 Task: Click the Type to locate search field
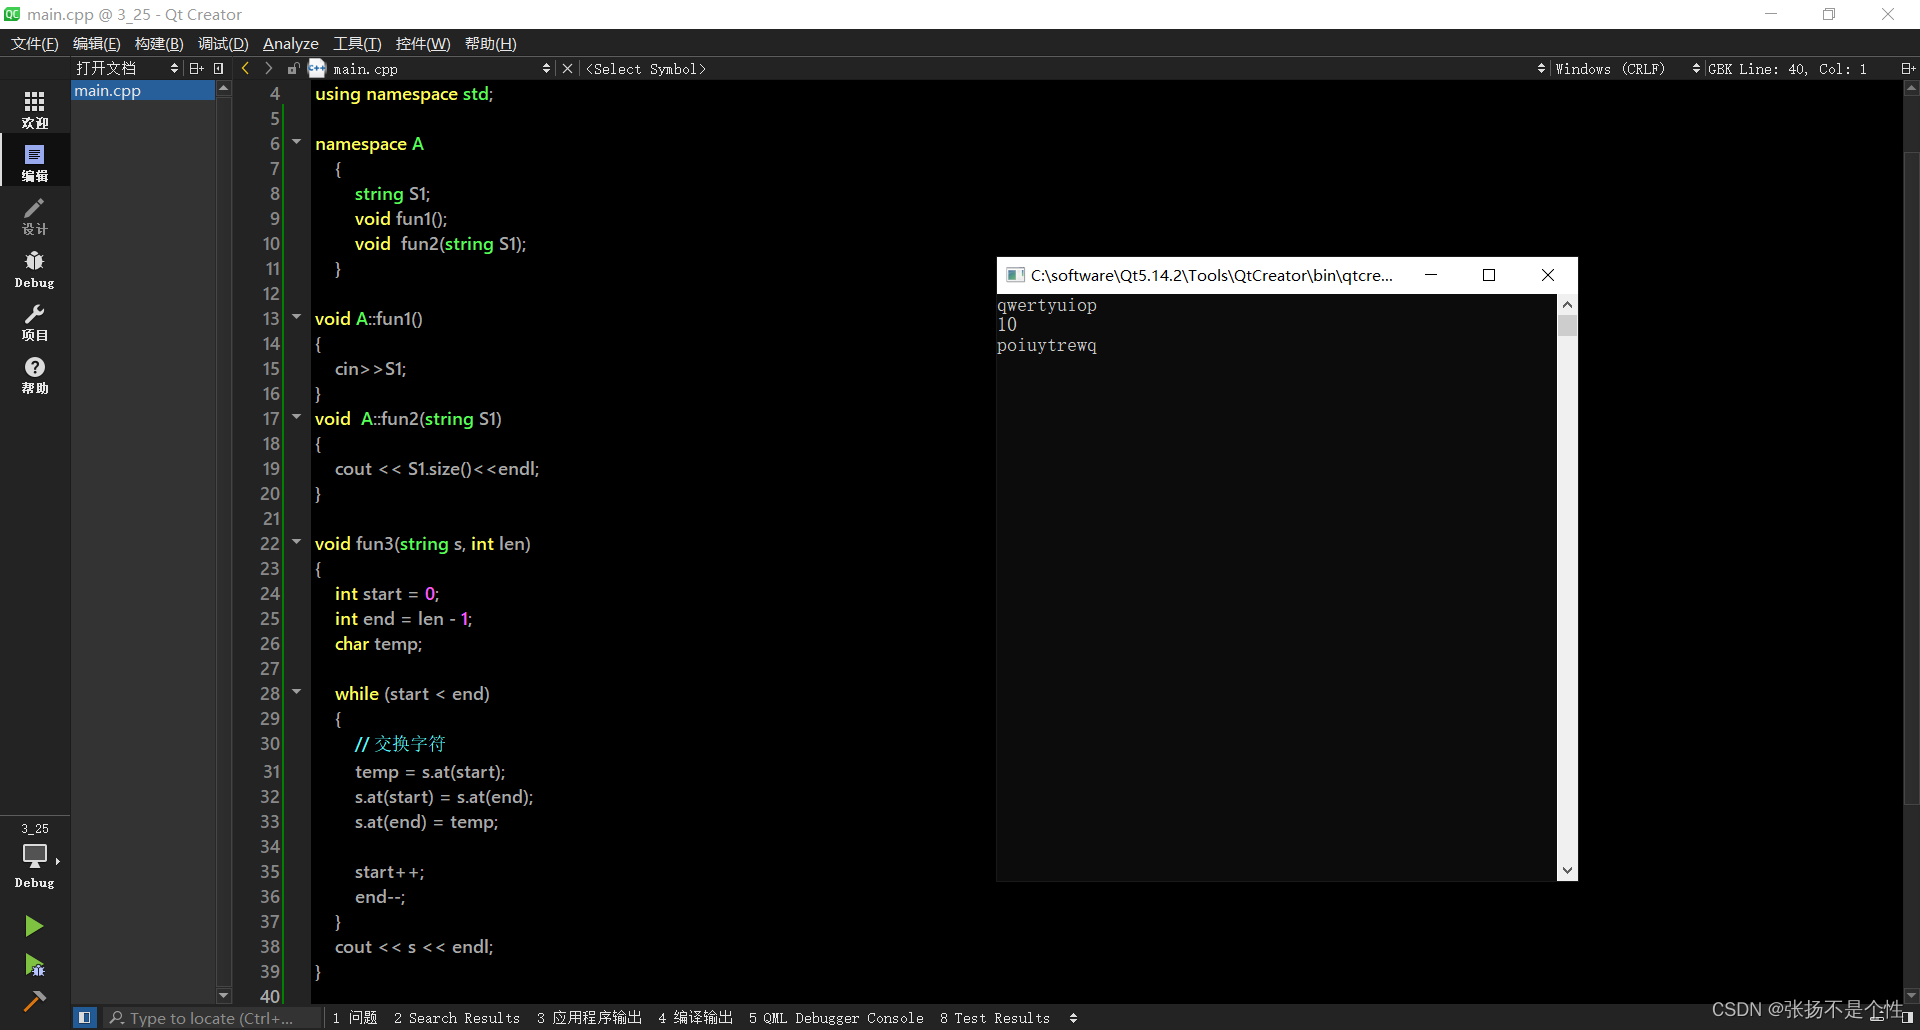point(210,1017)
